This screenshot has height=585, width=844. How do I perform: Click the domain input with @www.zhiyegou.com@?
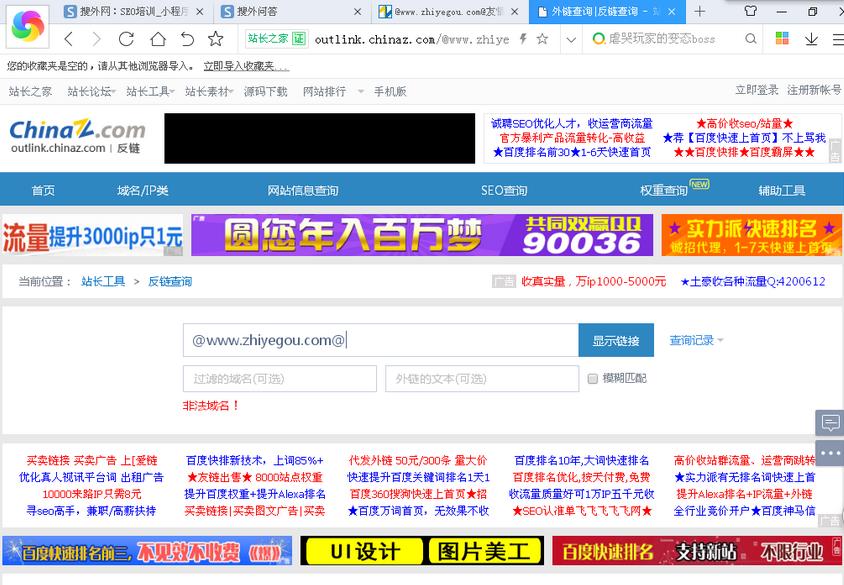click(381, 340)
